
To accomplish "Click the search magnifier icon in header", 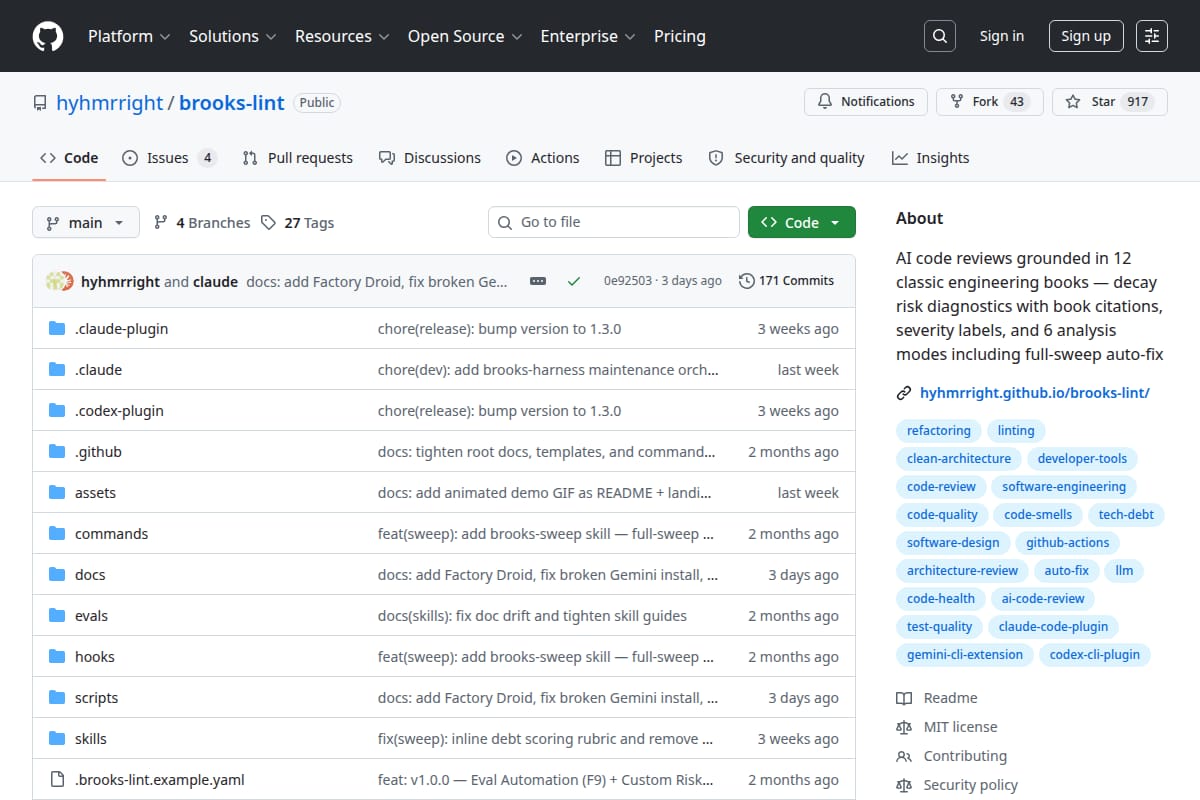I will (x=939, y=36).
